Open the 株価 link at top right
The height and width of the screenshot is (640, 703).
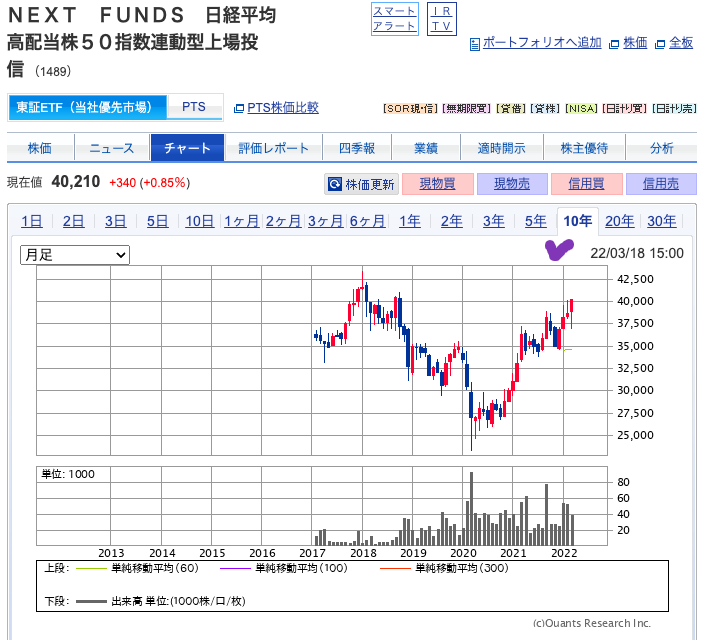click(x=635, y=43)
